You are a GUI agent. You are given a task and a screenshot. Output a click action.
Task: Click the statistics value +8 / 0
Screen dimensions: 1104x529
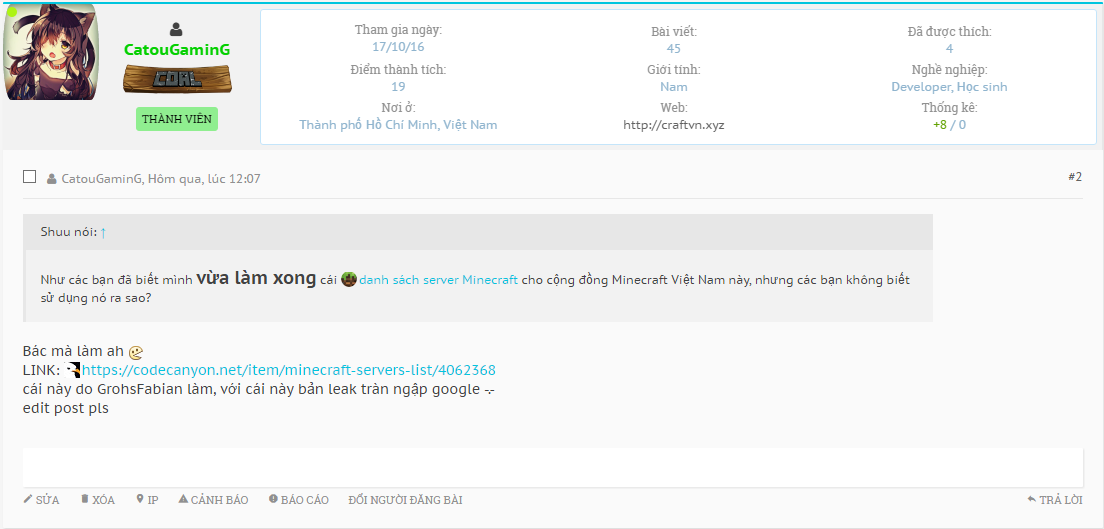[x=949, y=125]
